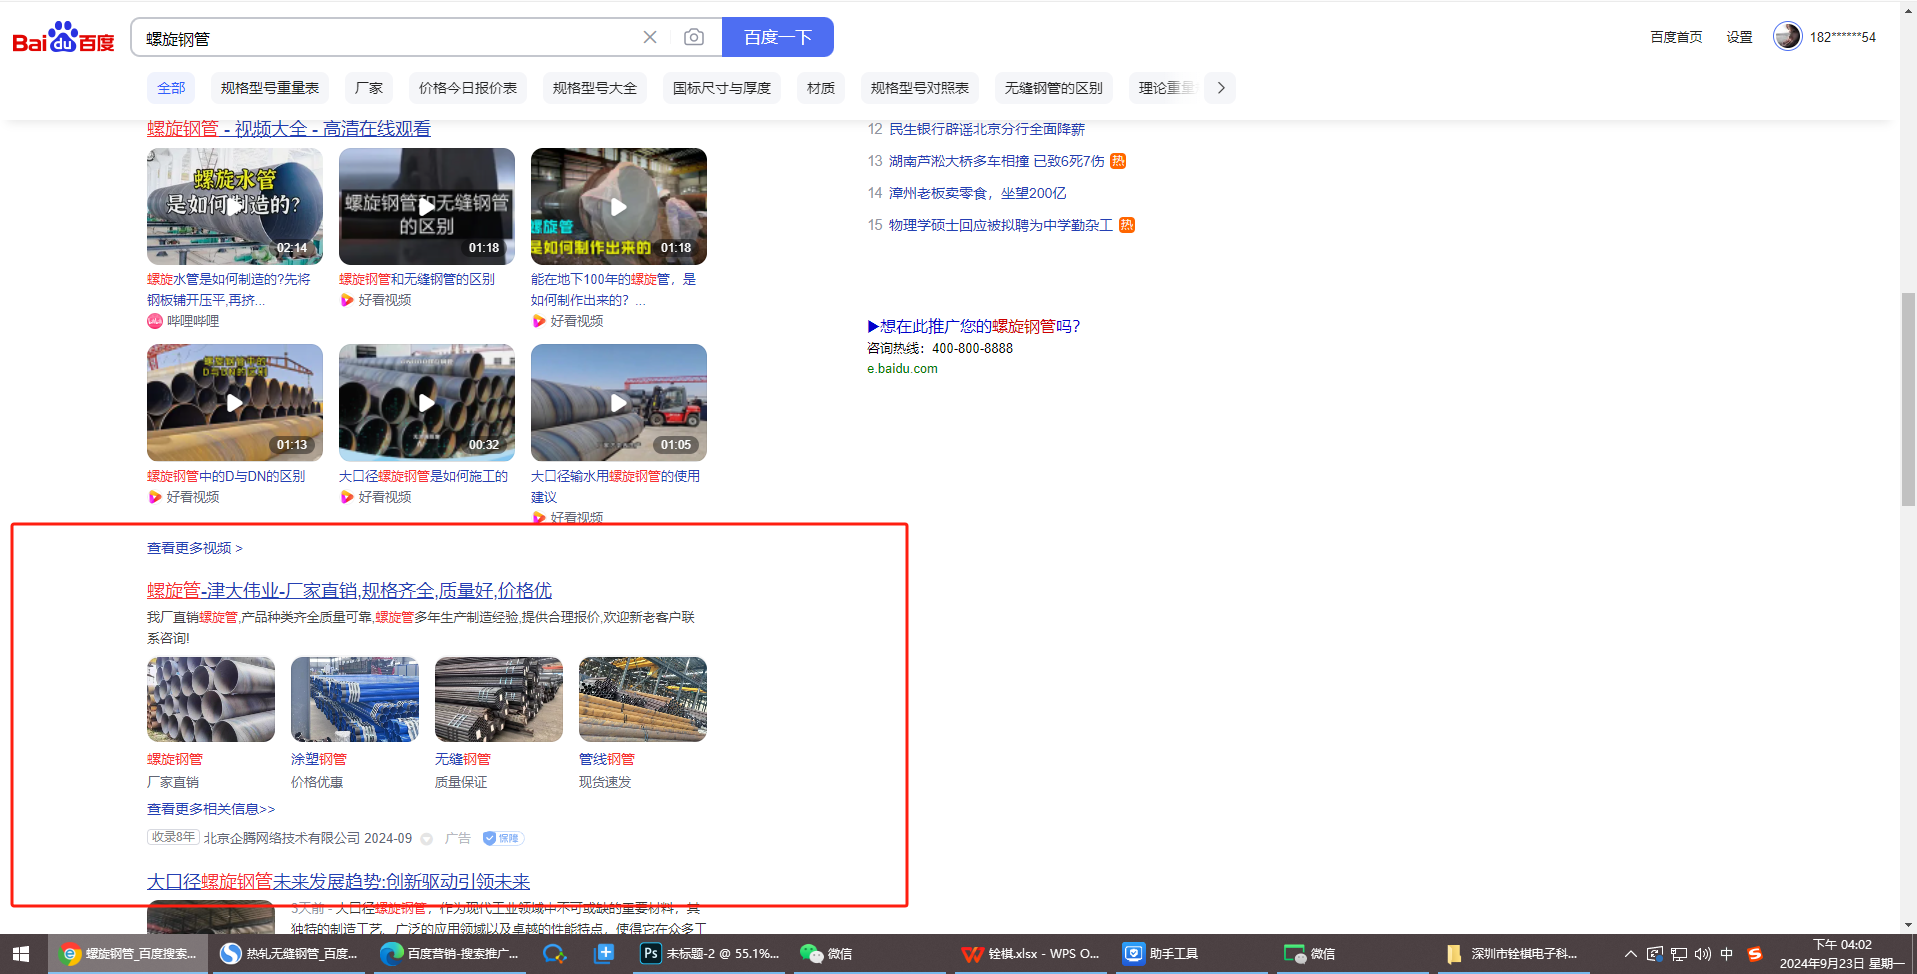1917x974 pixels.
Task: Open the 螺旋管-津大伟业 ad link
Action: point(349,590)
